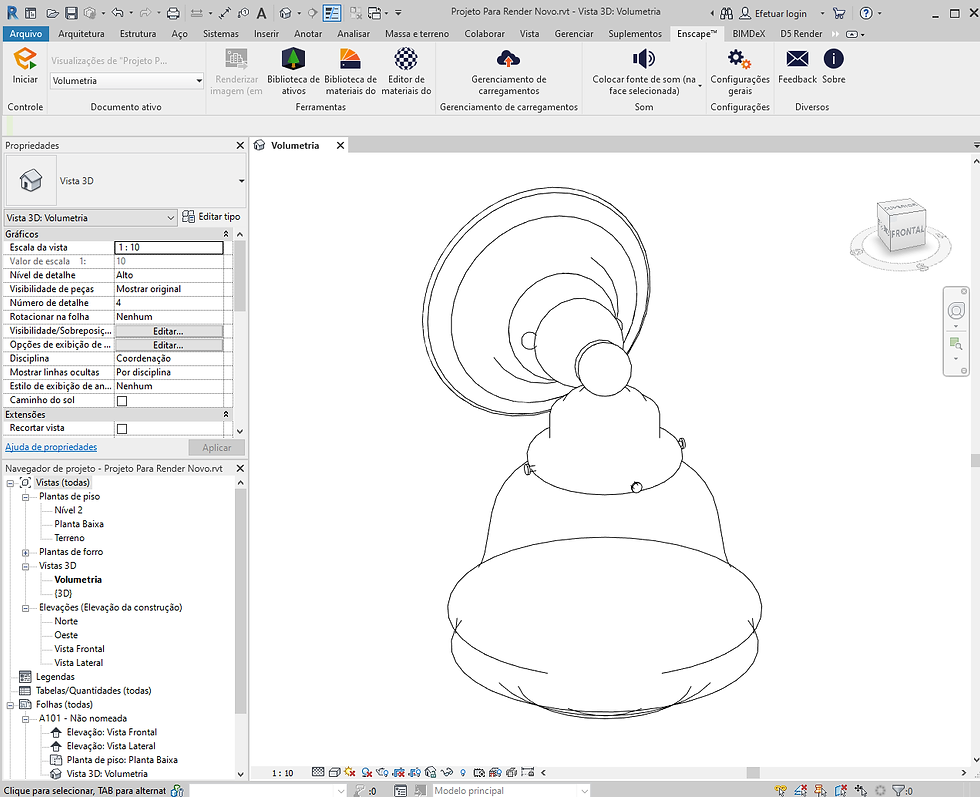Click the Sobre info icon

click(x=834, y=59)
